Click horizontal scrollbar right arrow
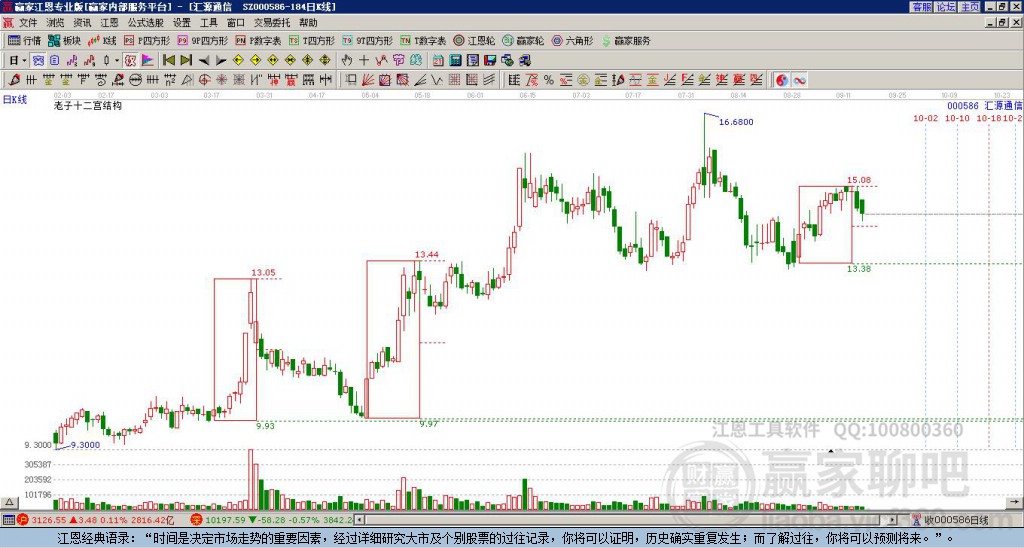1024x548 pixels. tap(893, 520)
